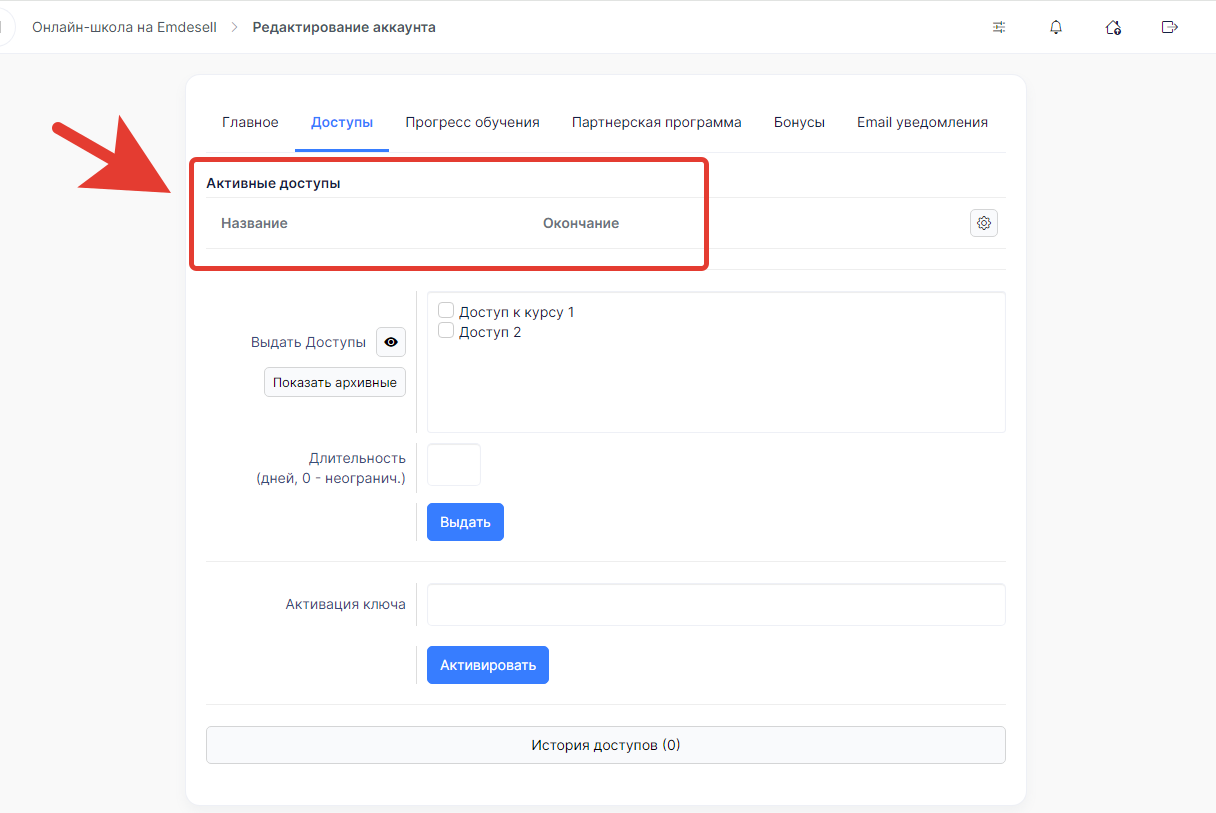1216x813 pixels.
Task: Focus the Длительность days input field
Action: coord(454,465)
